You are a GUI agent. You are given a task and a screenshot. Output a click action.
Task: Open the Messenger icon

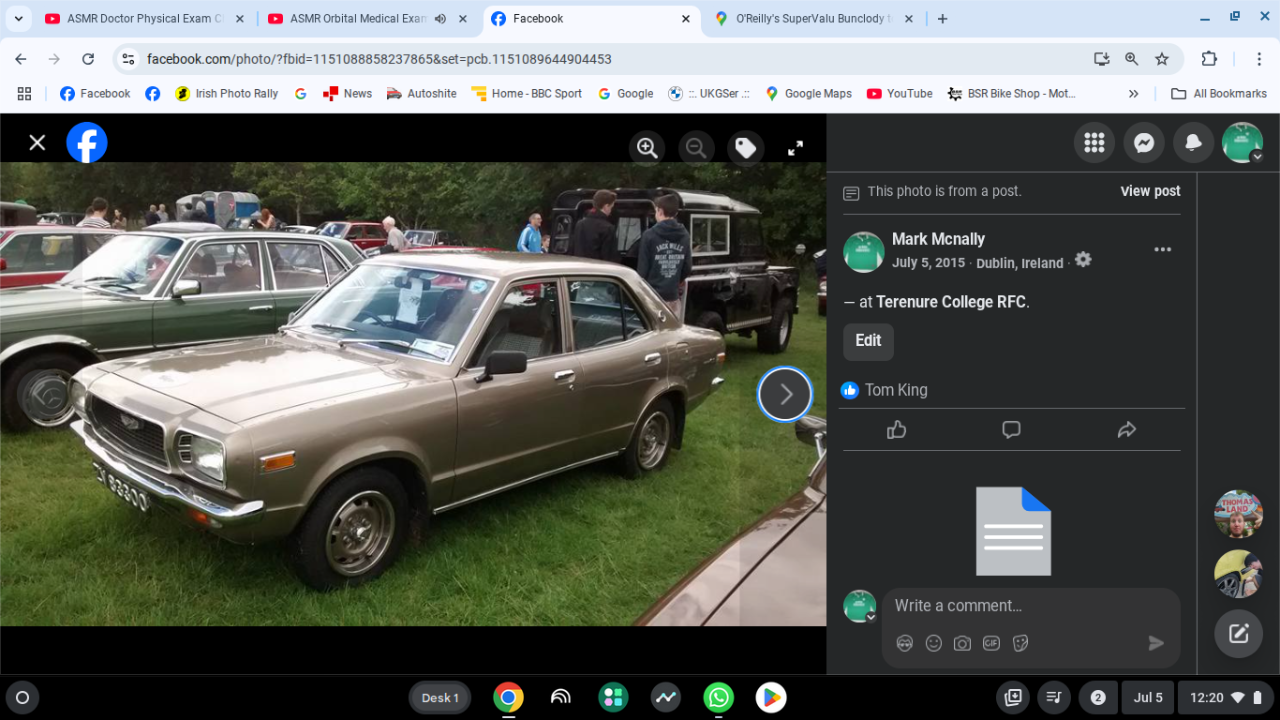[x=1144, y=143]
